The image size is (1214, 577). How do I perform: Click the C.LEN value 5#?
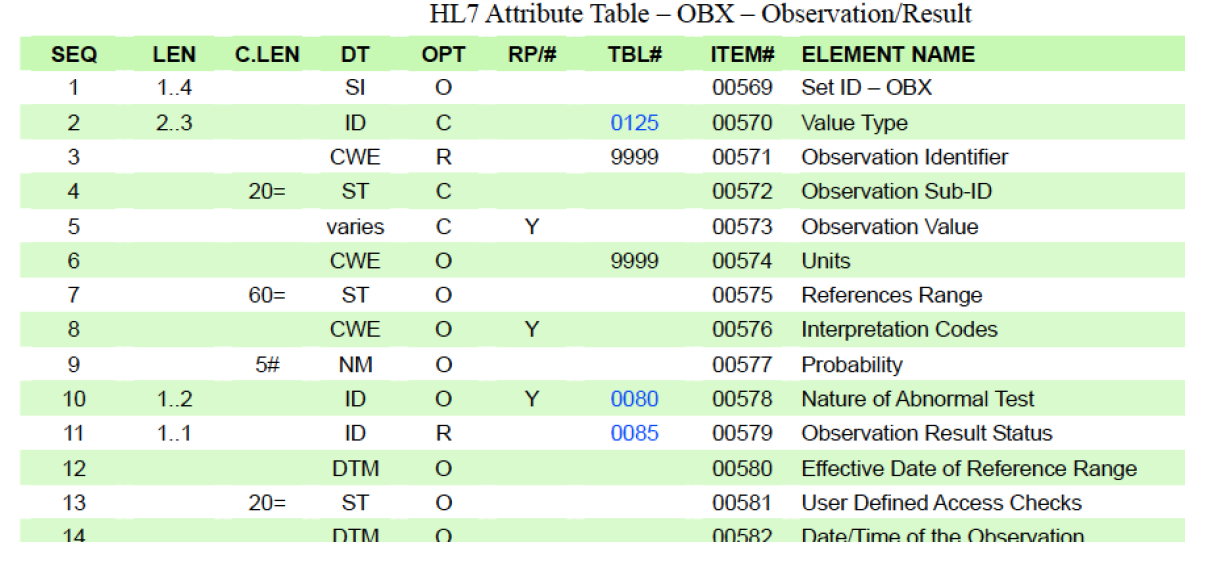[267, 365]
